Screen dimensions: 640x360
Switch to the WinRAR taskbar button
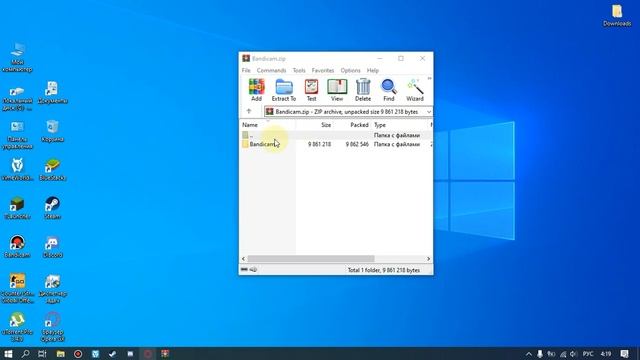pyautogui.click(x=165, y=353)
